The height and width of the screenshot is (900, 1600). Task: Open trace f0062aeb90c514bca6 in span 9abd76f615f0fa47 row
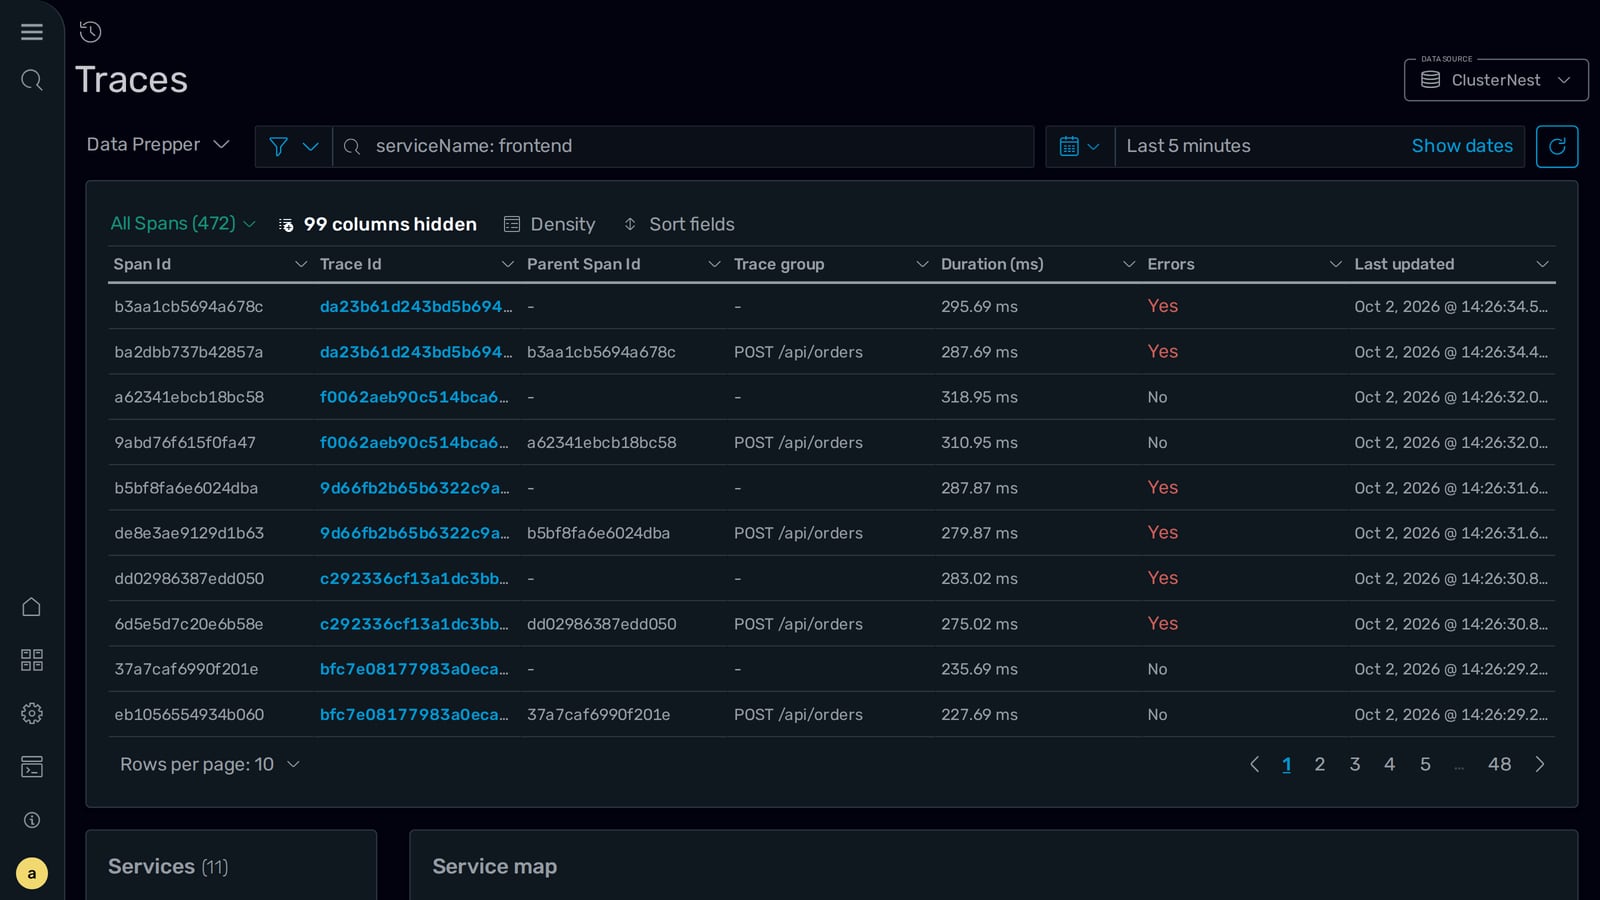[414, 442]
